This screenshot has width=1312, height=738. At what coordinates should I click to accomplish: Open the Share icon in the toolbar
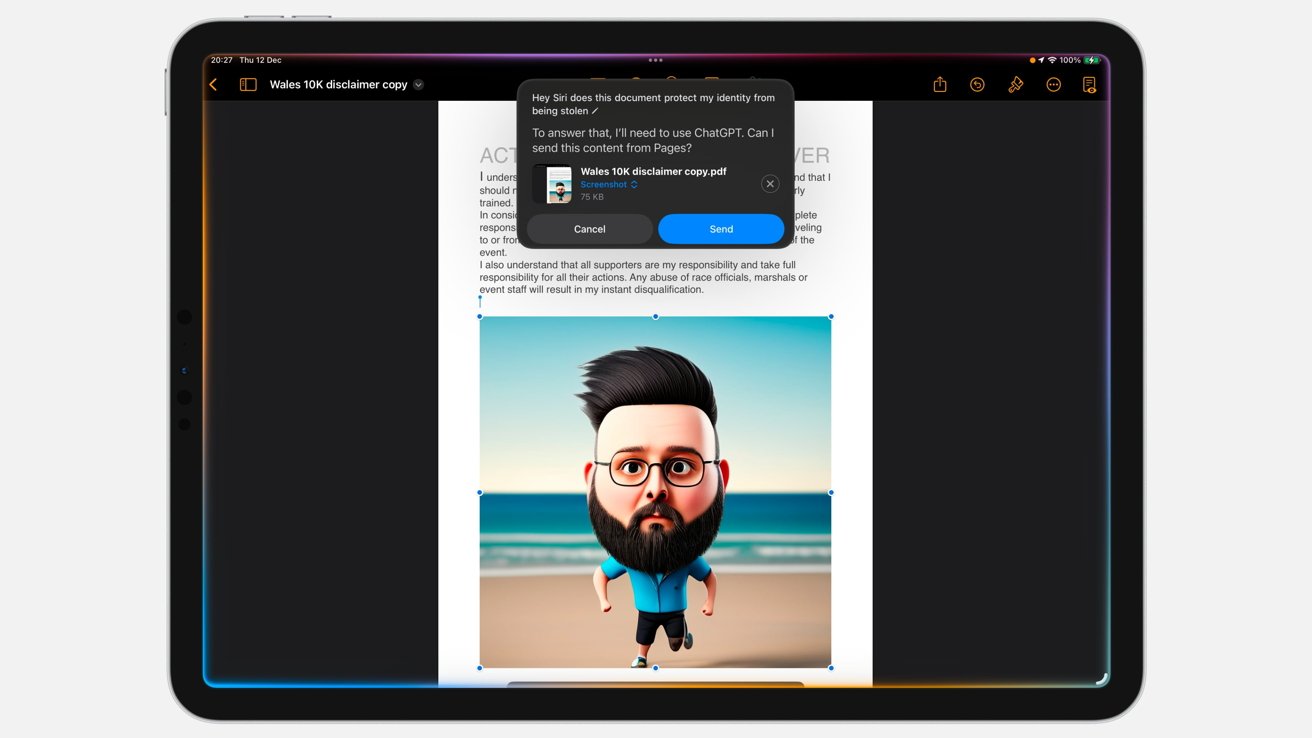tap(940, 85)
